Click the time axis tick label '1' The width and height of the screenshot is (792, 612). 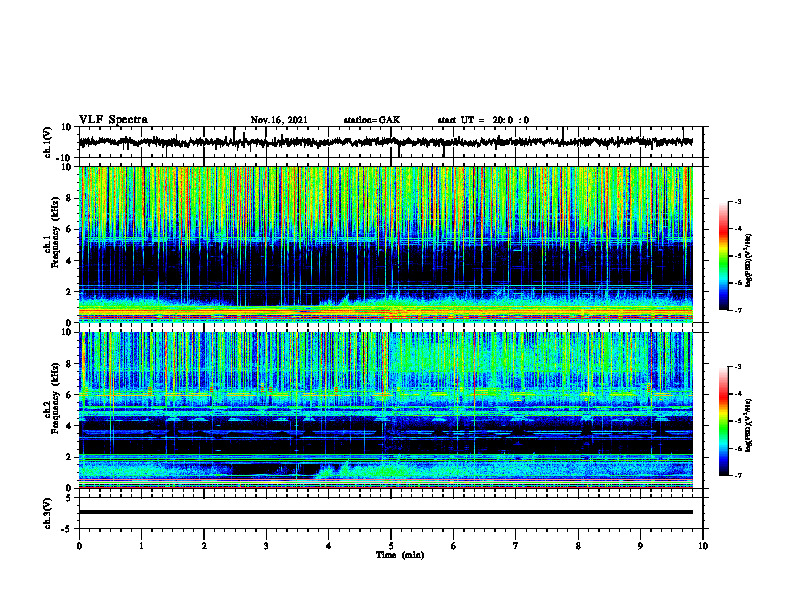click(141, 546)
